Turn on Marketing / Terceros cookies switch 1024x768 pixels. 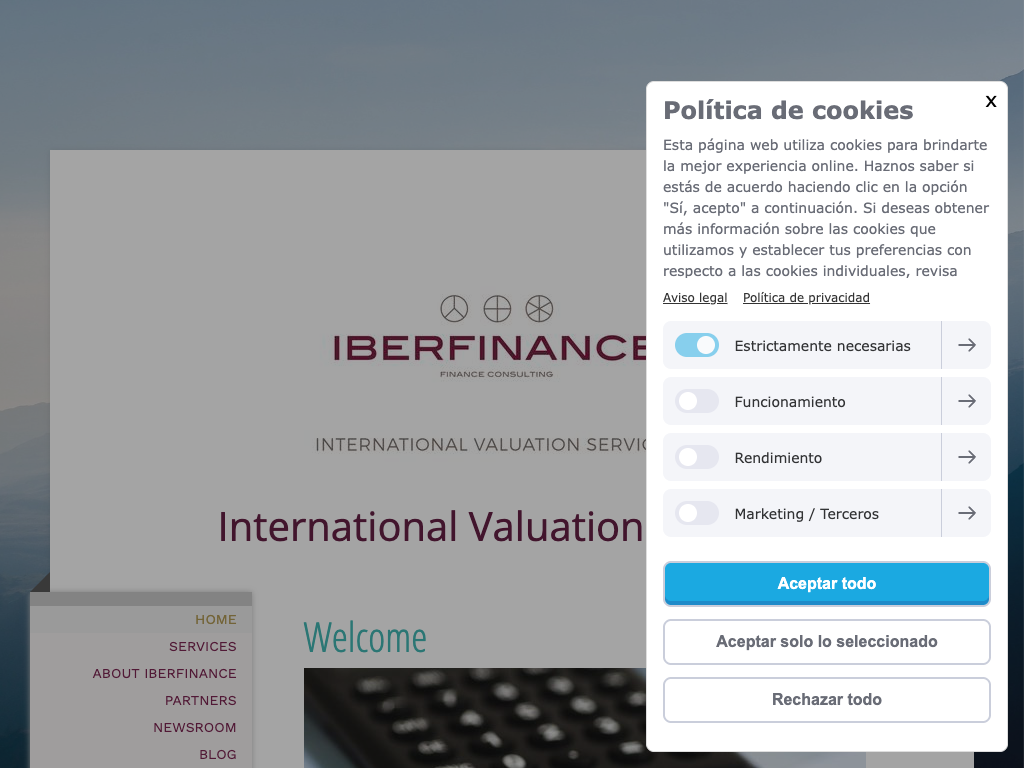coord(697,513)
